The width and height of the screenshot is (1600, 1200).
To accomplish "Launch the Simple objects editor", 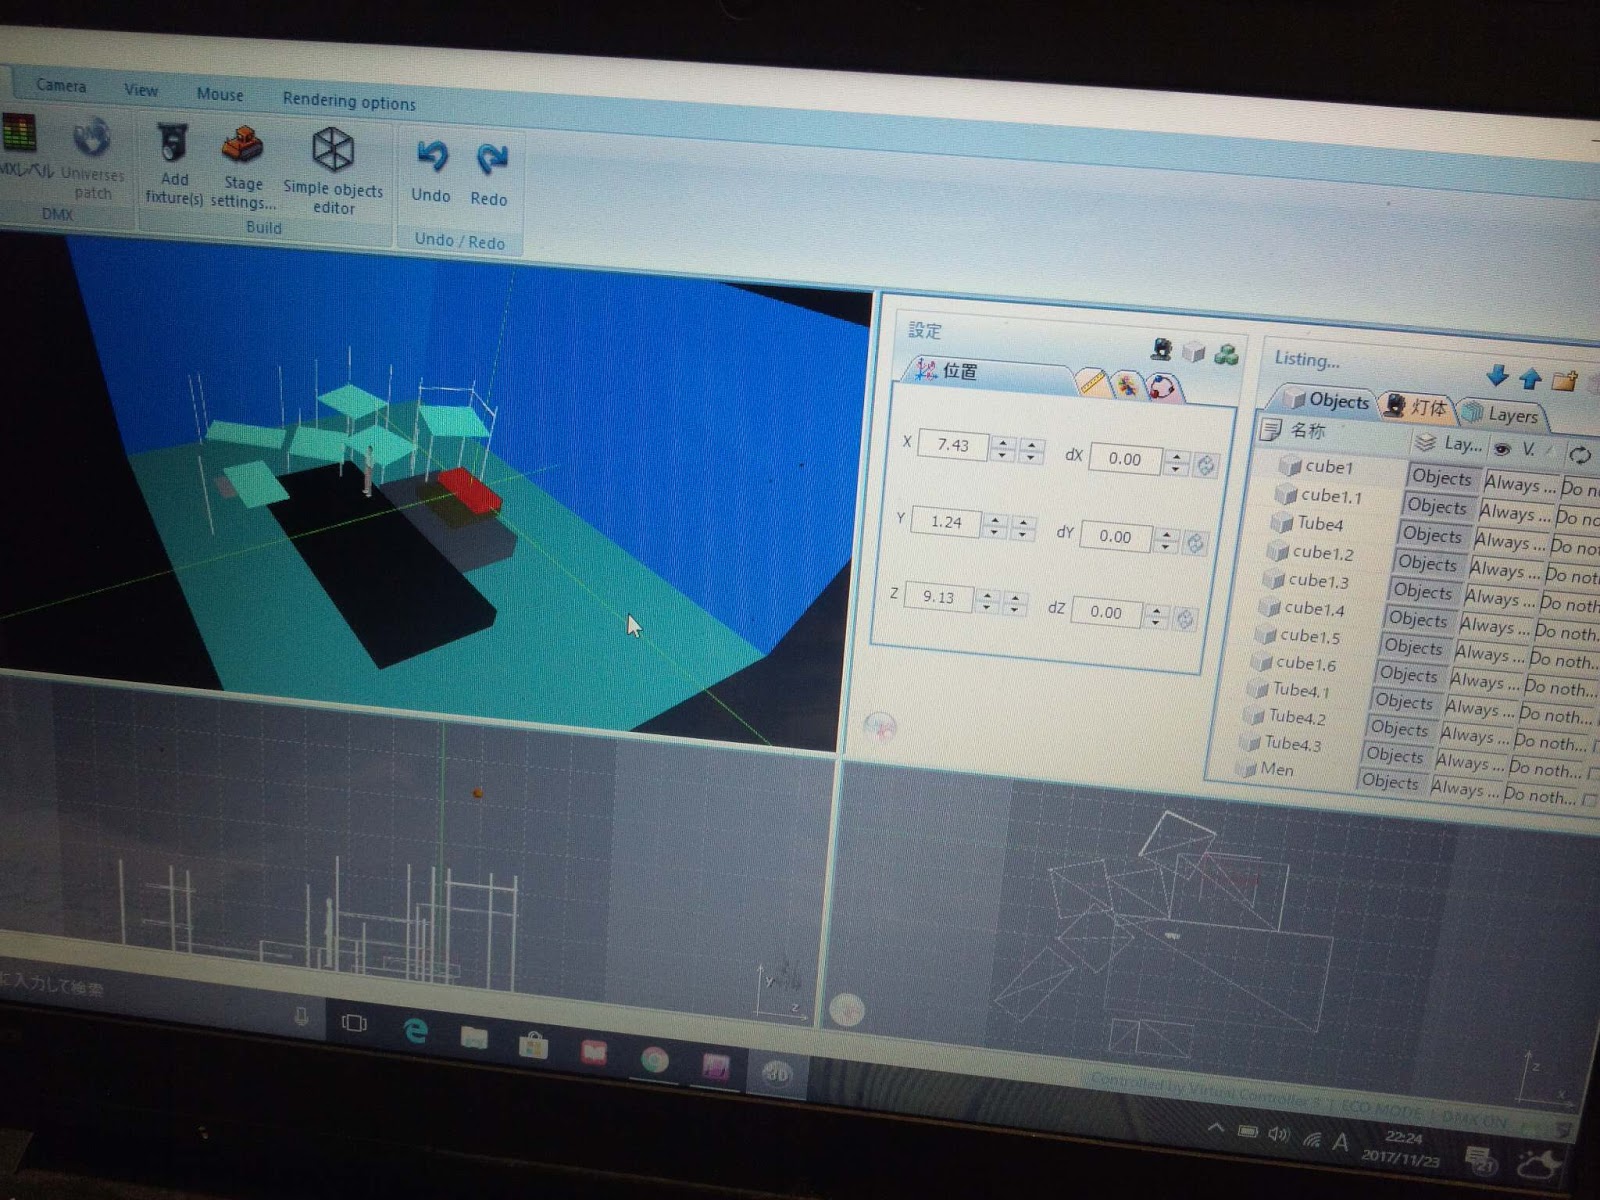I will tap(333, 171).
